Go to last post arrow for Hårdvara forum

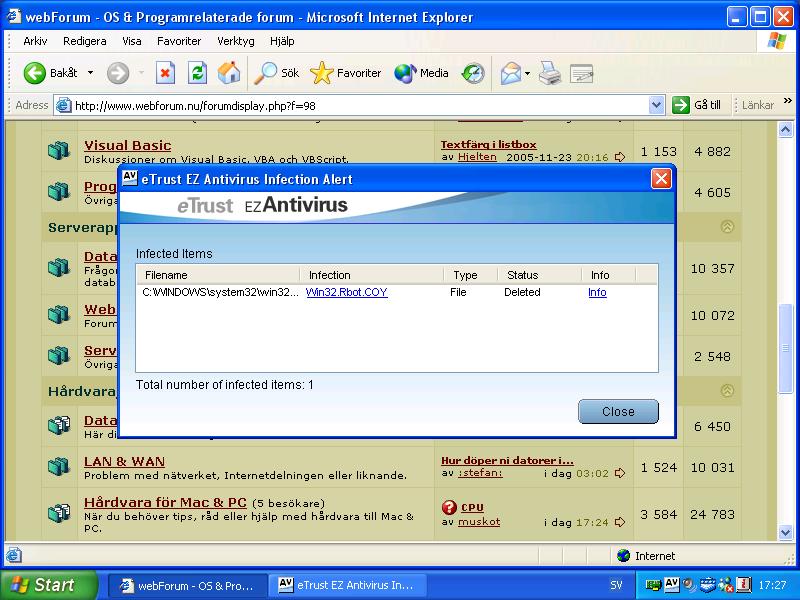coord(620,522)
